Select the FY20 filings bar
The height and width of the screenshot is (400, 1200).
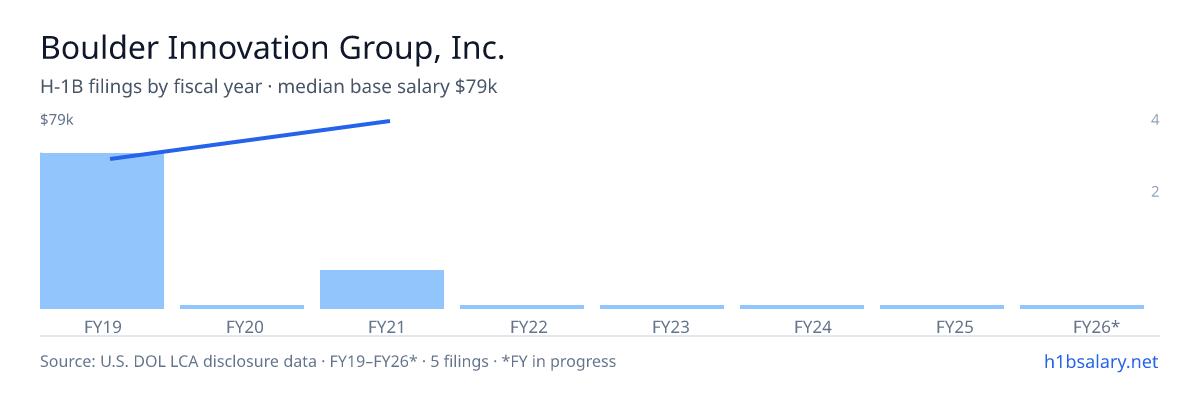(x=242, y=307)
